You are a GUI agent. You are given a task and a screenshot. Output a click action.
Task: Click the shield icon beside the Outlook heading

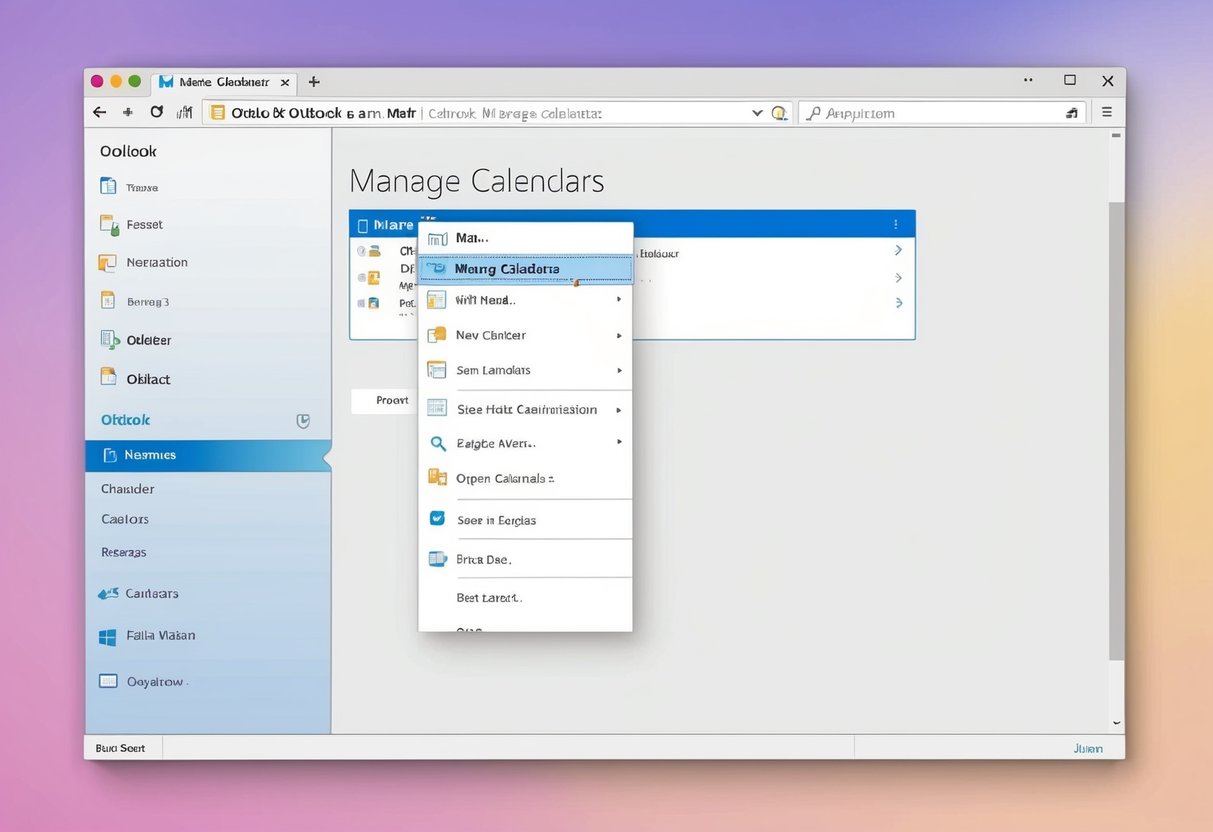pyautogui.click(x=303, y=421)
